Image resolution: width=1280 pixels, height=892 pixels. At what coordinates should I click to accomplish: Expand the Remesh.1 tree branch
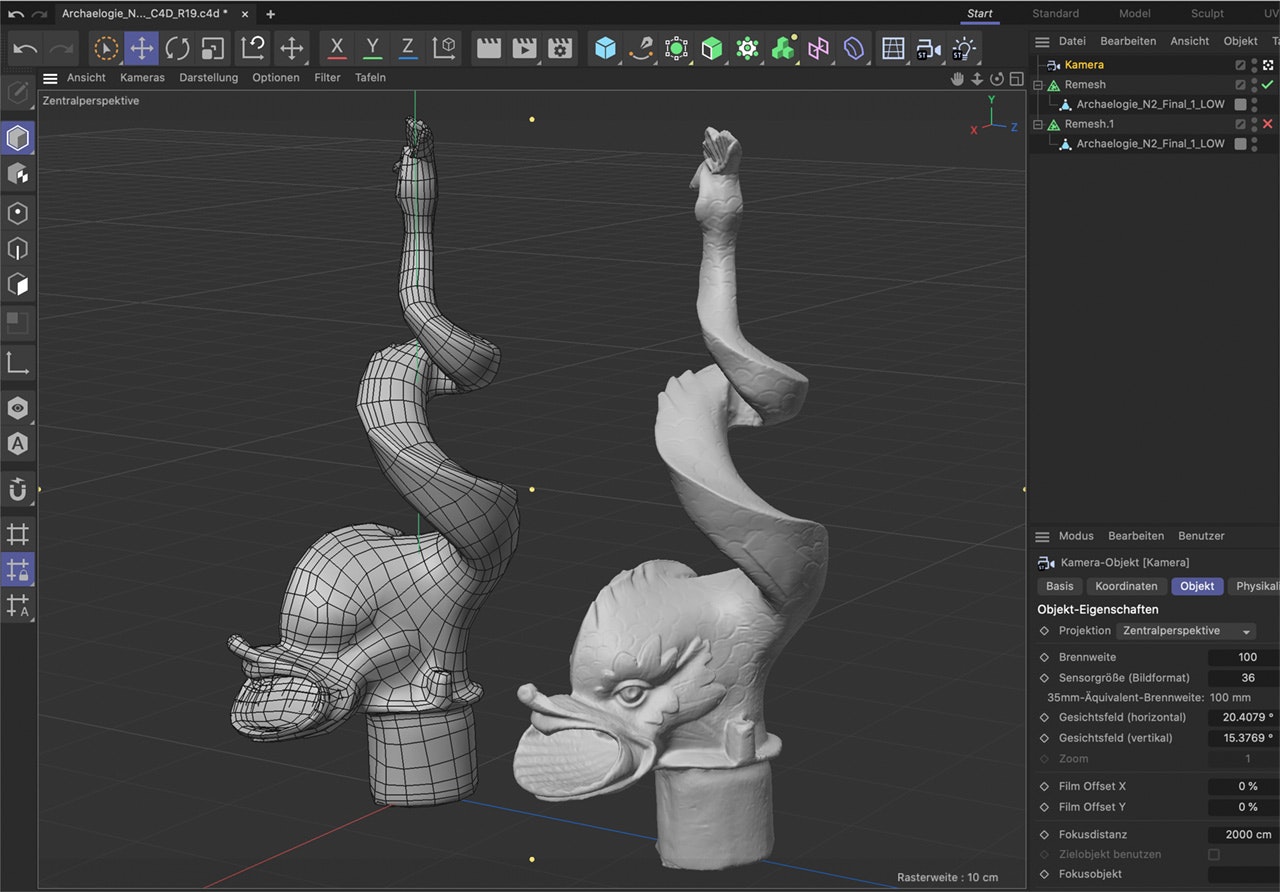click(x=1037, y=123)
